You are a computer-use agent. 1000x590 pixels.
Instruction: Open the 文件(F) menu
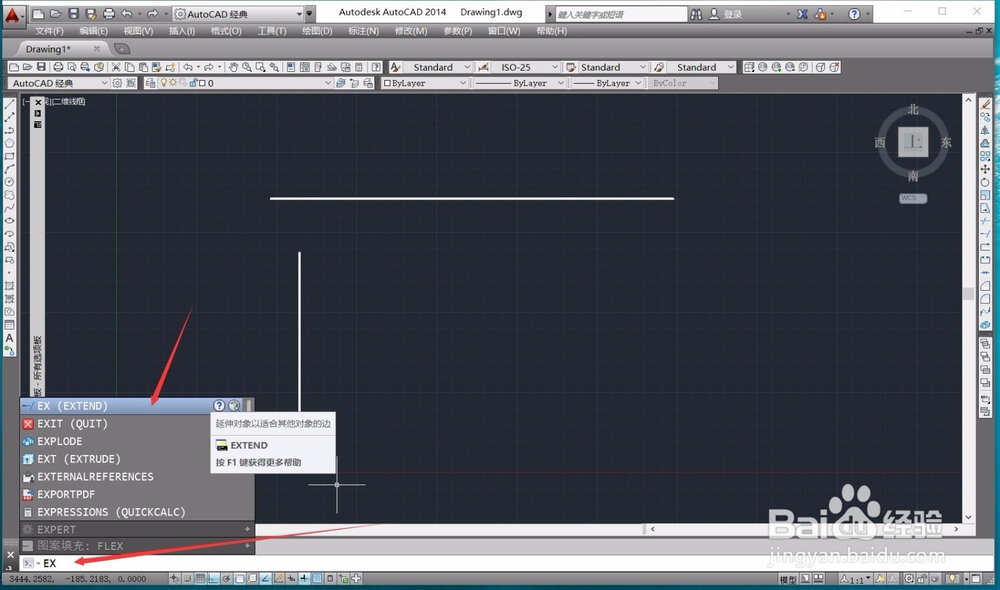pos(49,31)
